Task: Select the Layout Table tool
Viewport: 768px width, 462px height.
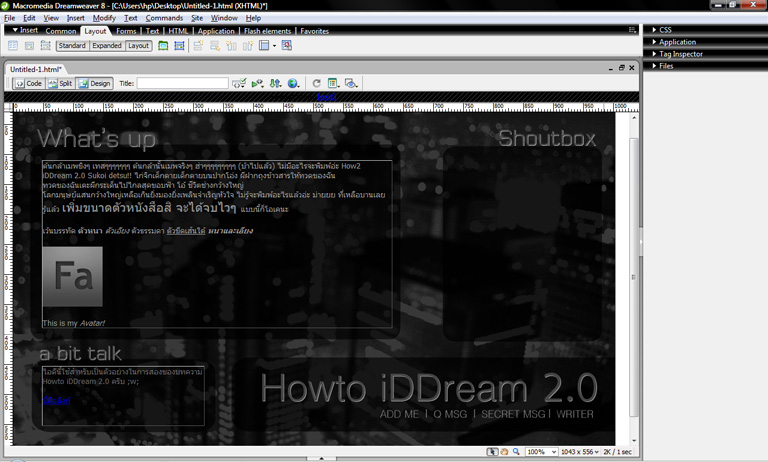Action: point(163,46)
